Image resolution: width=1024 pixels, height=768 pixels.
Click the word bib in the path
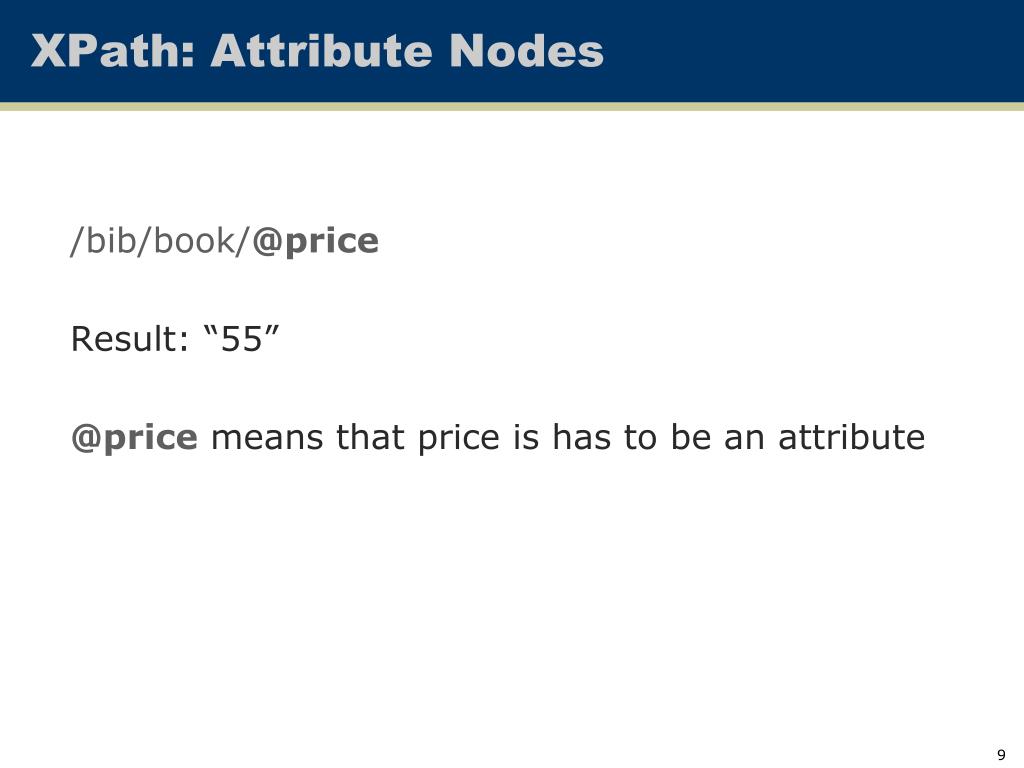click(x=110, y=241)
